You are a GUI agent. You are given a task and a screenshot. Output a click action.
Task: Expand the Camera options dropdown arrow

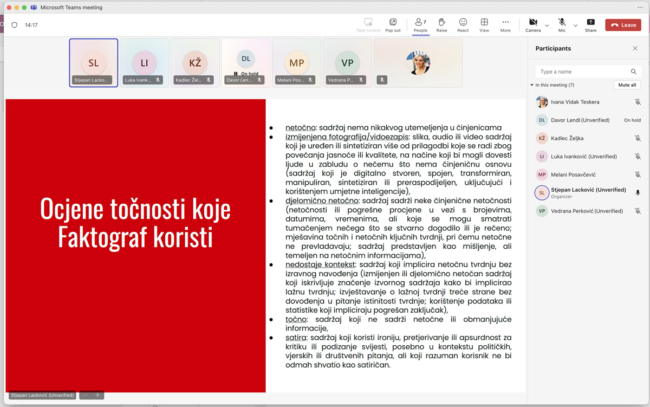pyautogui.click(x=547, y=23)
